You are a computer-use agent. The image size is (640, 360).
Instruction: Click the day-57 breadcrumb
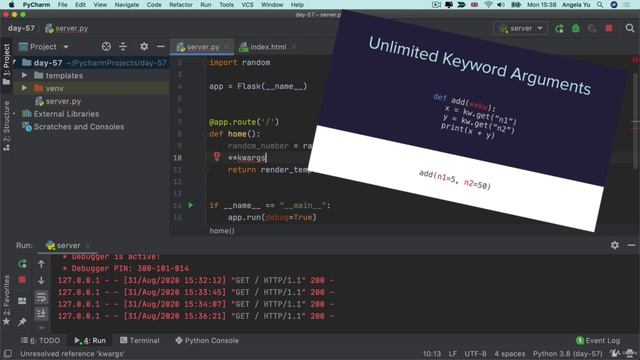(x=21, y=29)
